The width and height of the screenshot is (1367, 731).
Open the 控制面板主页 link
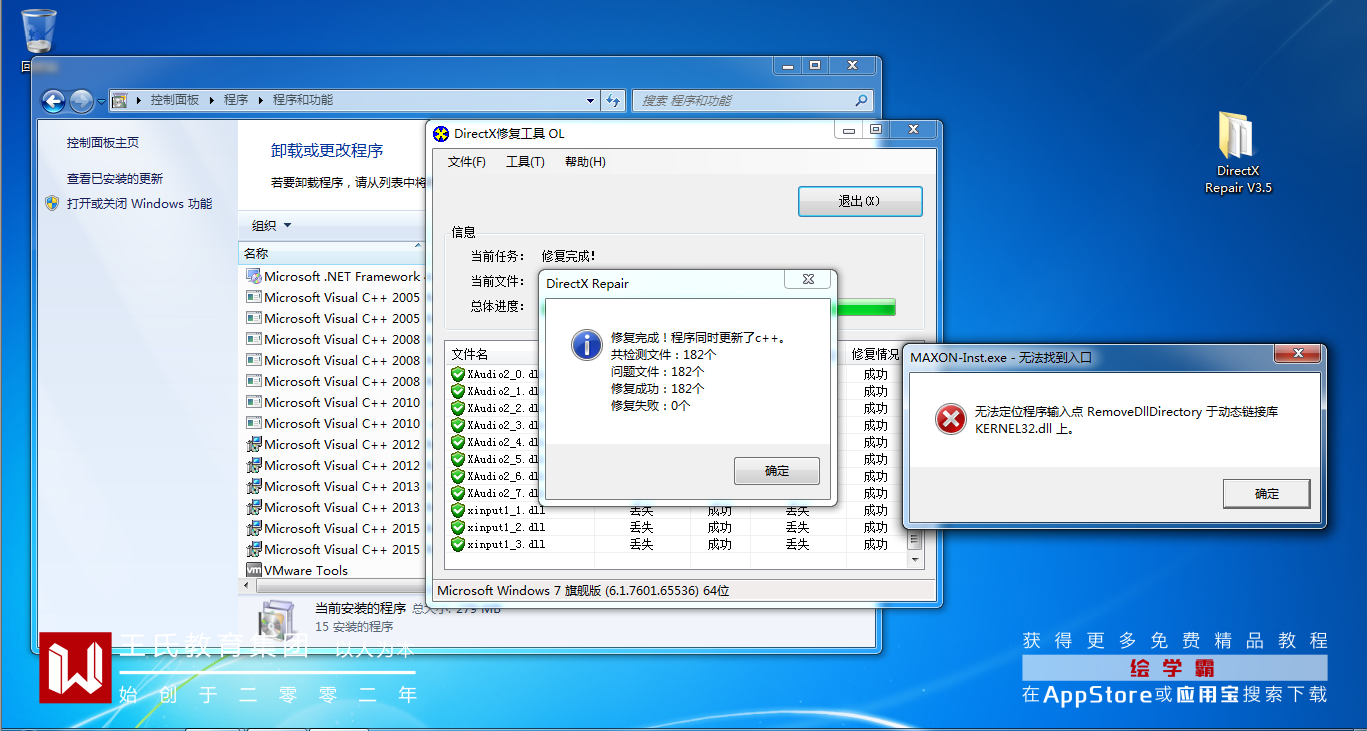[103, 143]
